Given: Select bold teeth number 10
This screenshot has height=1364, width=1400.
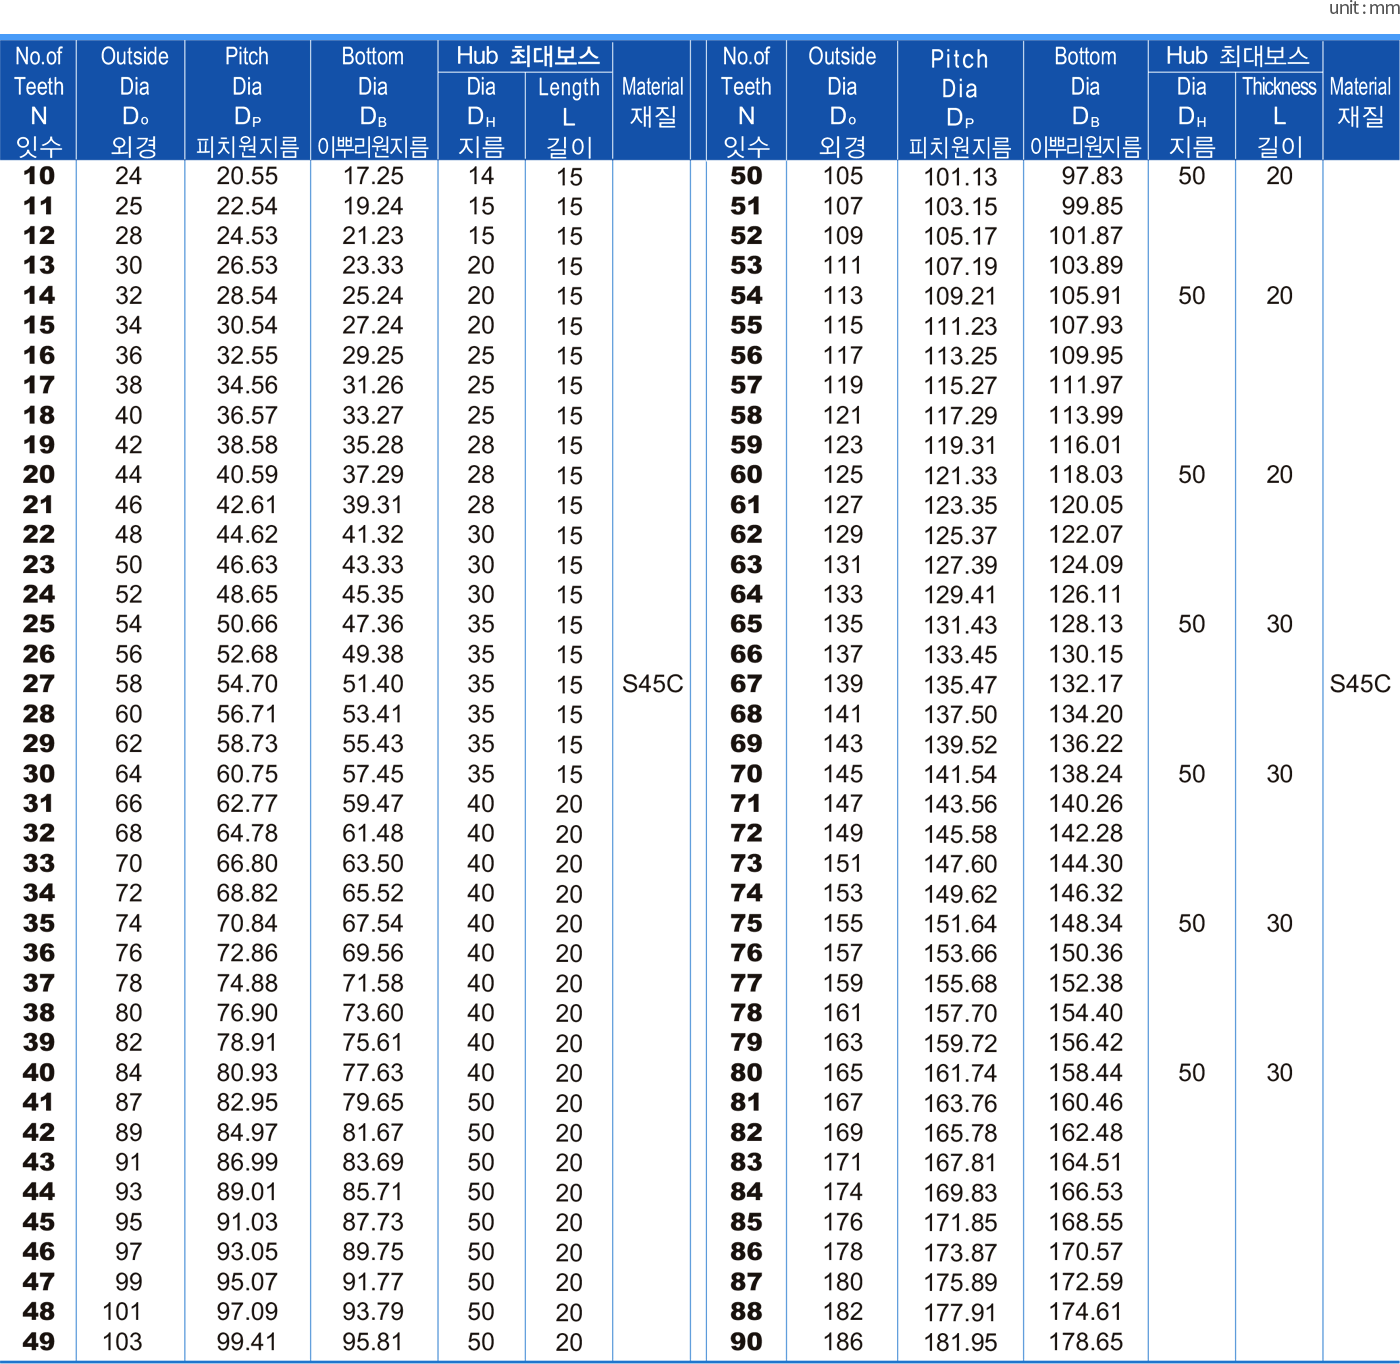Looking at the screenshot, I should coord(39,176).
